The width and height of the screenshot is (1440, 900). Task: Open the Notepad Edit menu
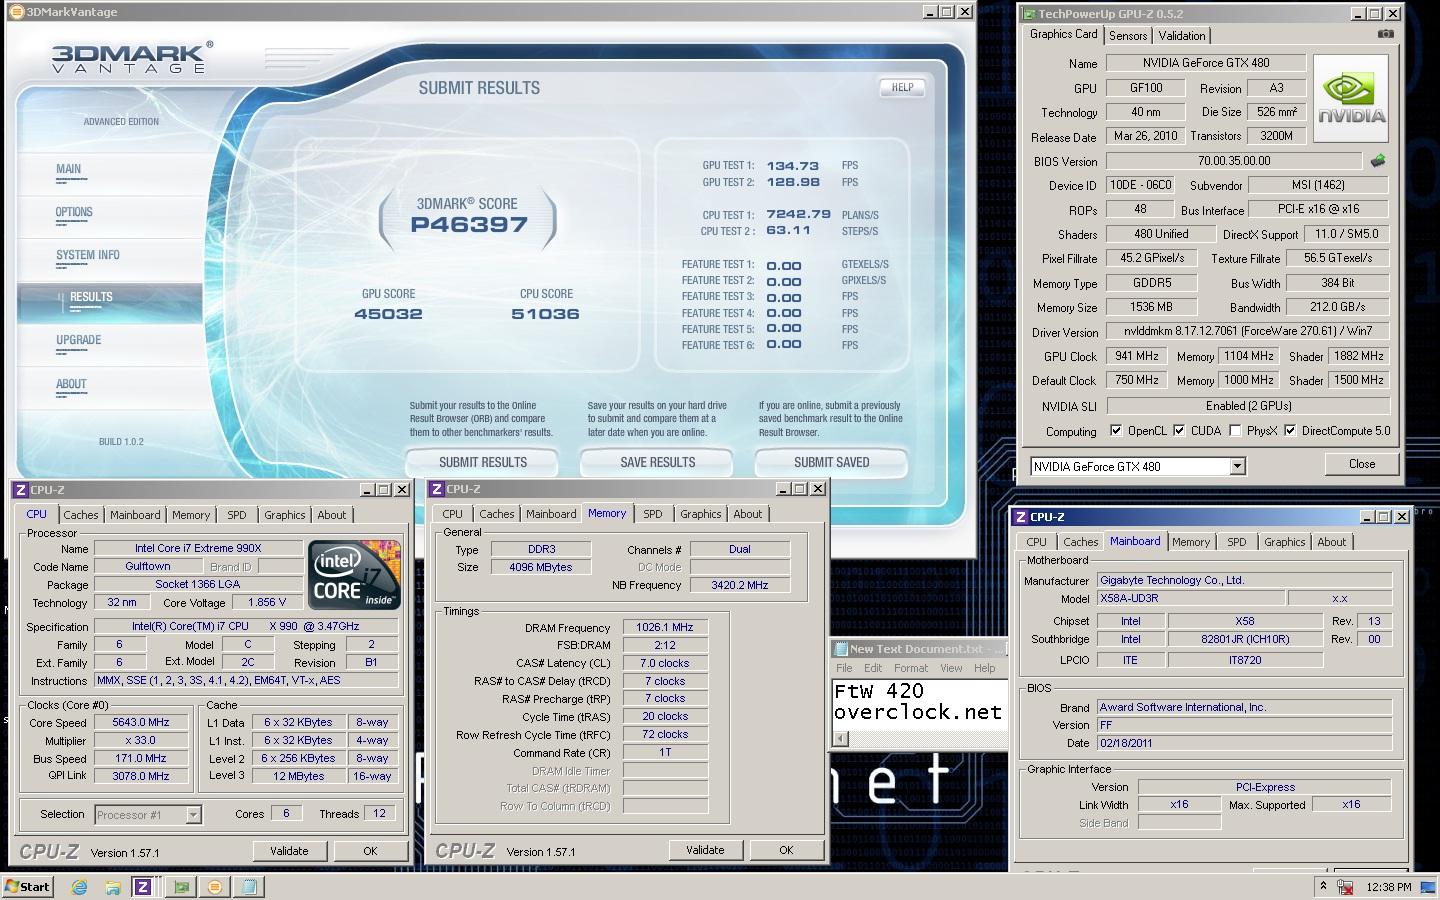point(873,668)
